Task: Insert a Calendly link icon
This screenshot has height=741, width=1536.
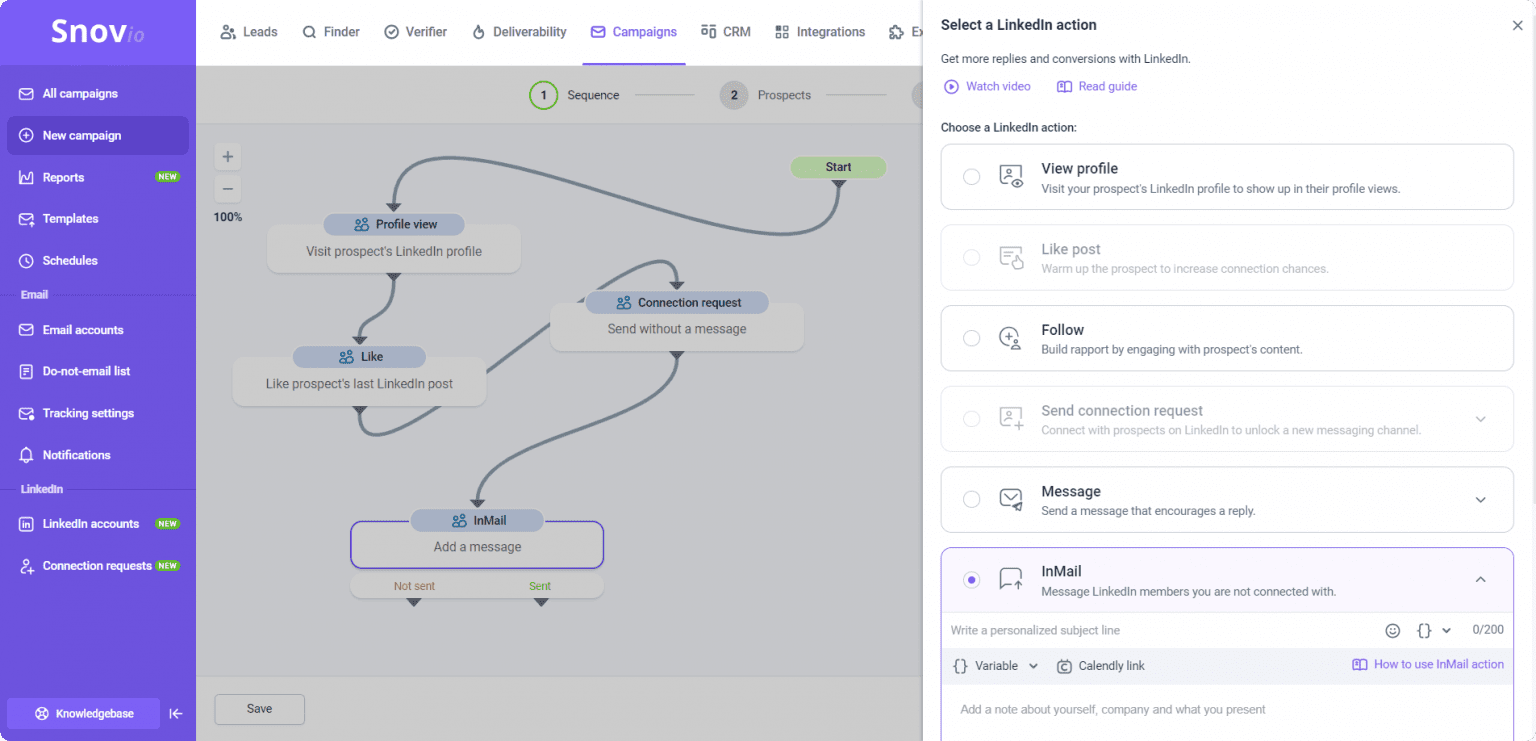Action: tap(1065, 666)
